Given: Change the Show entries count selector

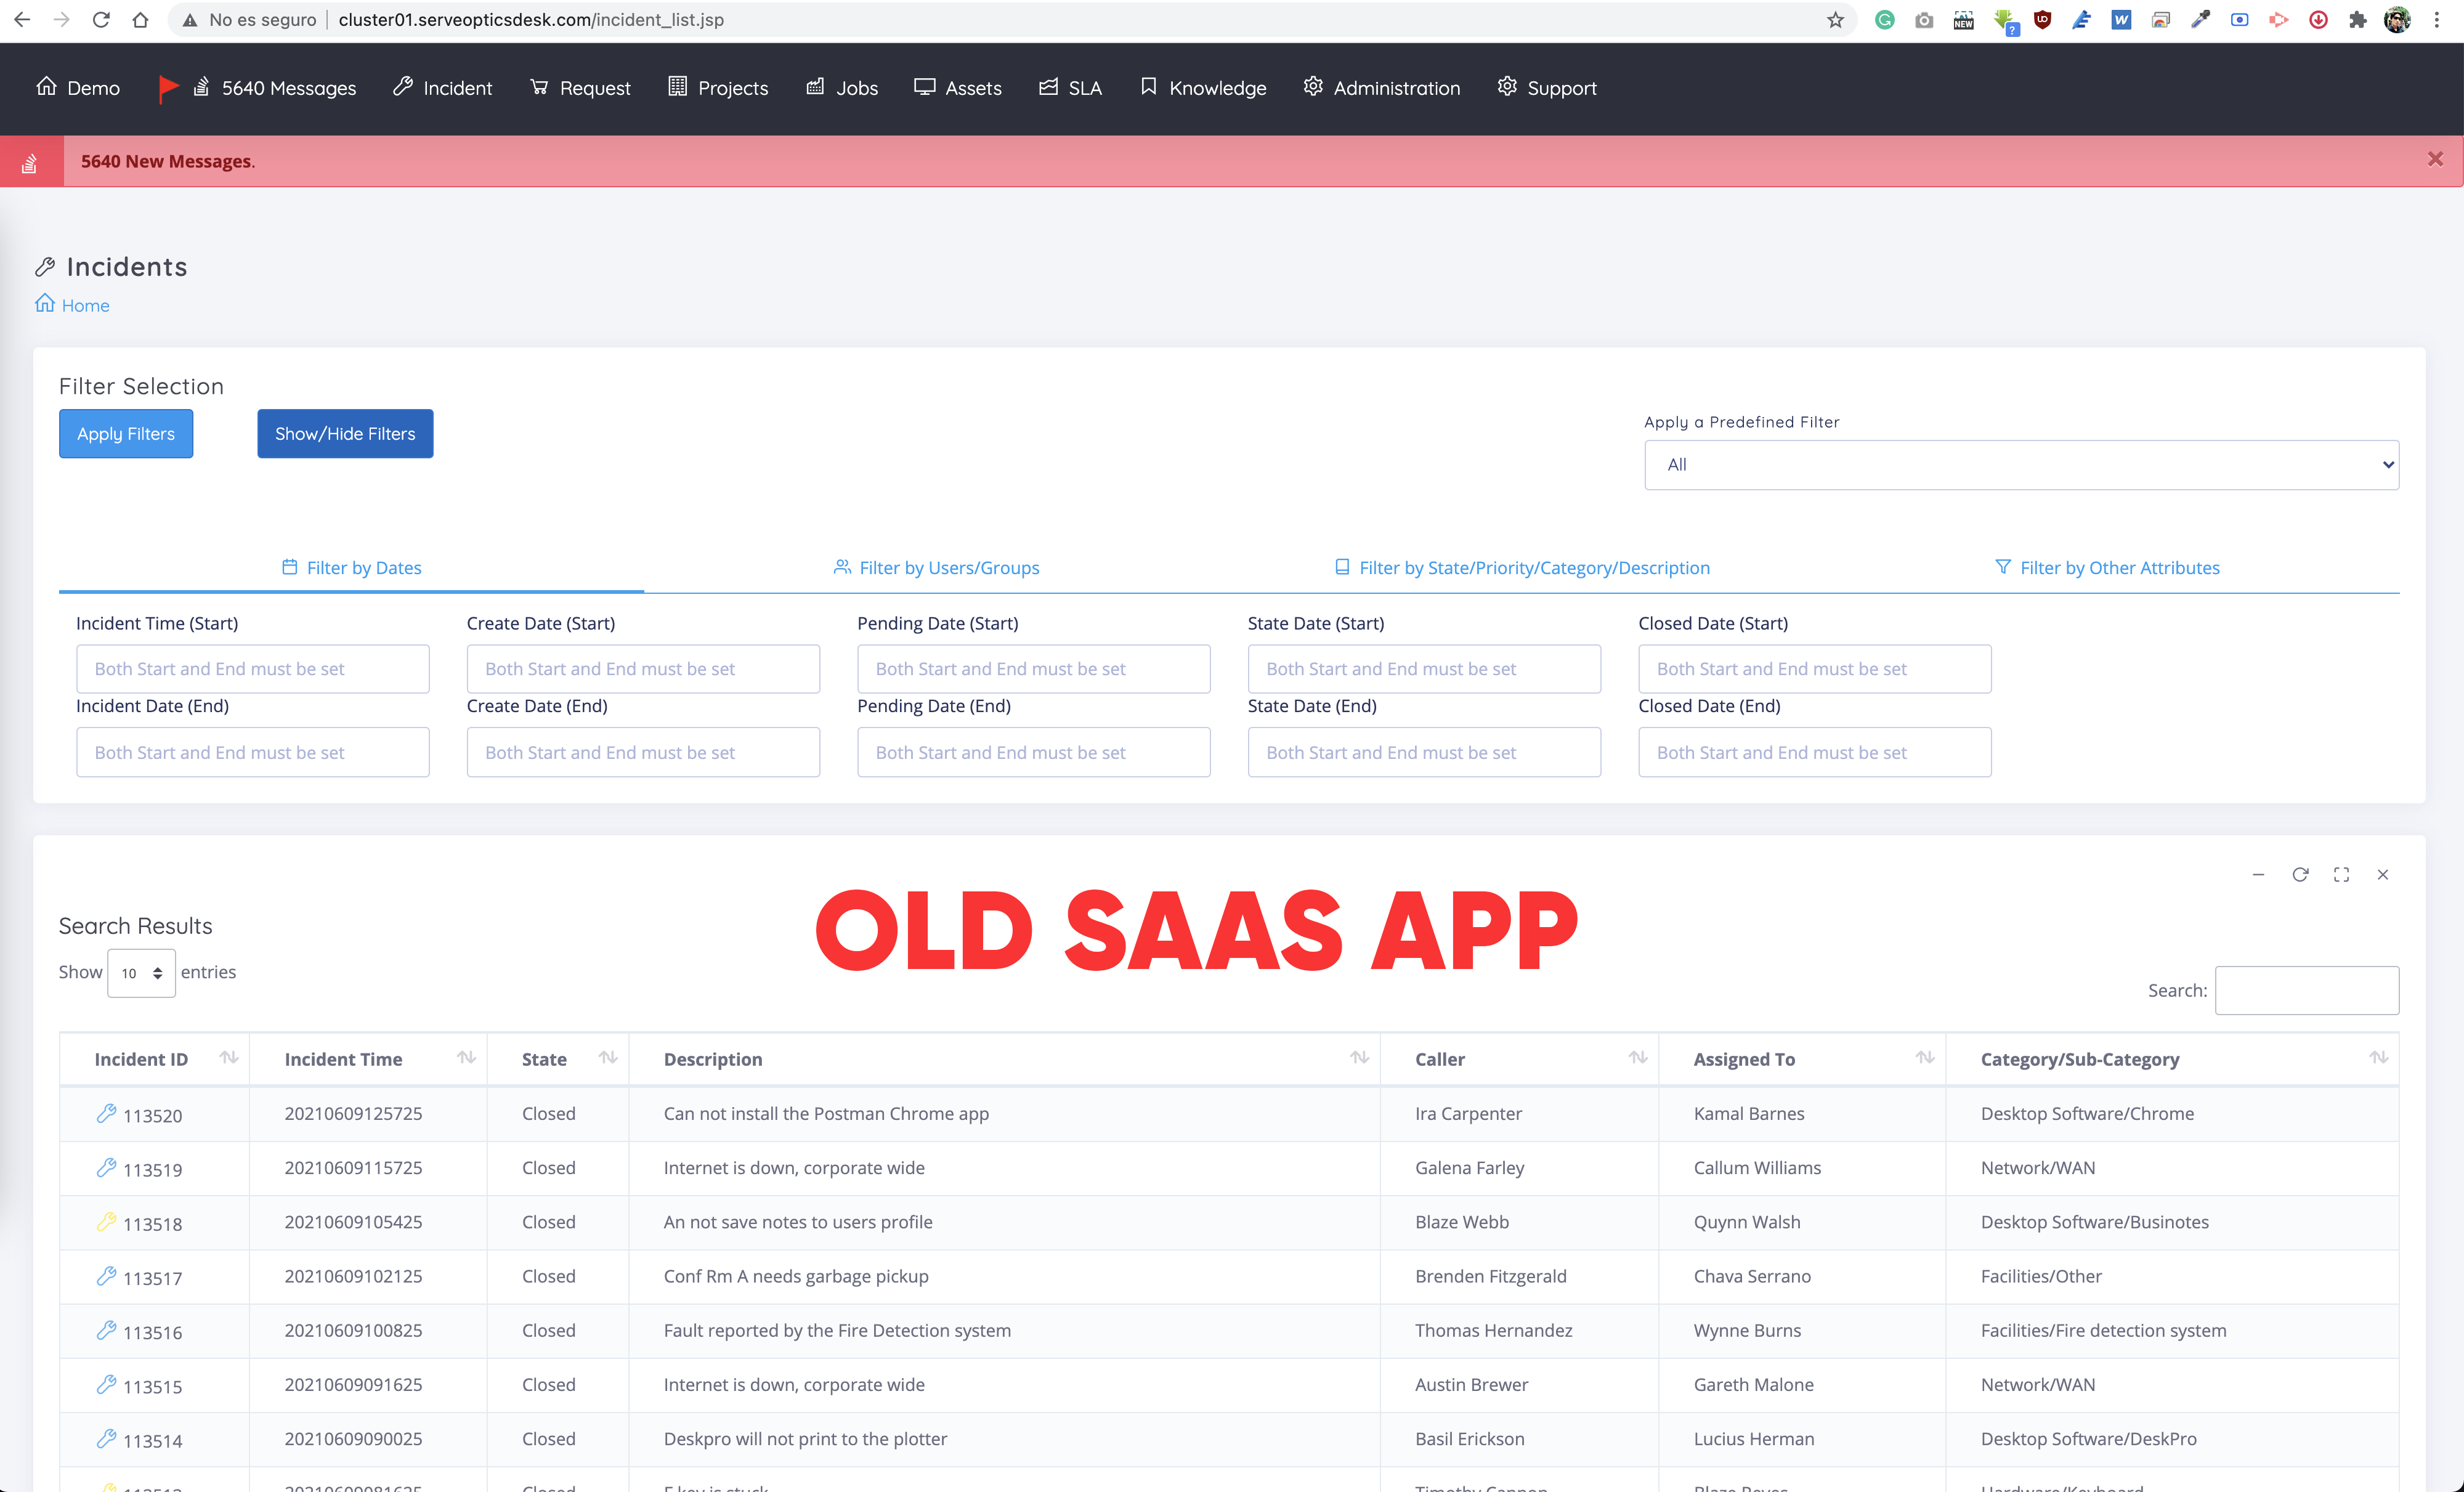Looking at the screenshot, I should click(141, 973).
